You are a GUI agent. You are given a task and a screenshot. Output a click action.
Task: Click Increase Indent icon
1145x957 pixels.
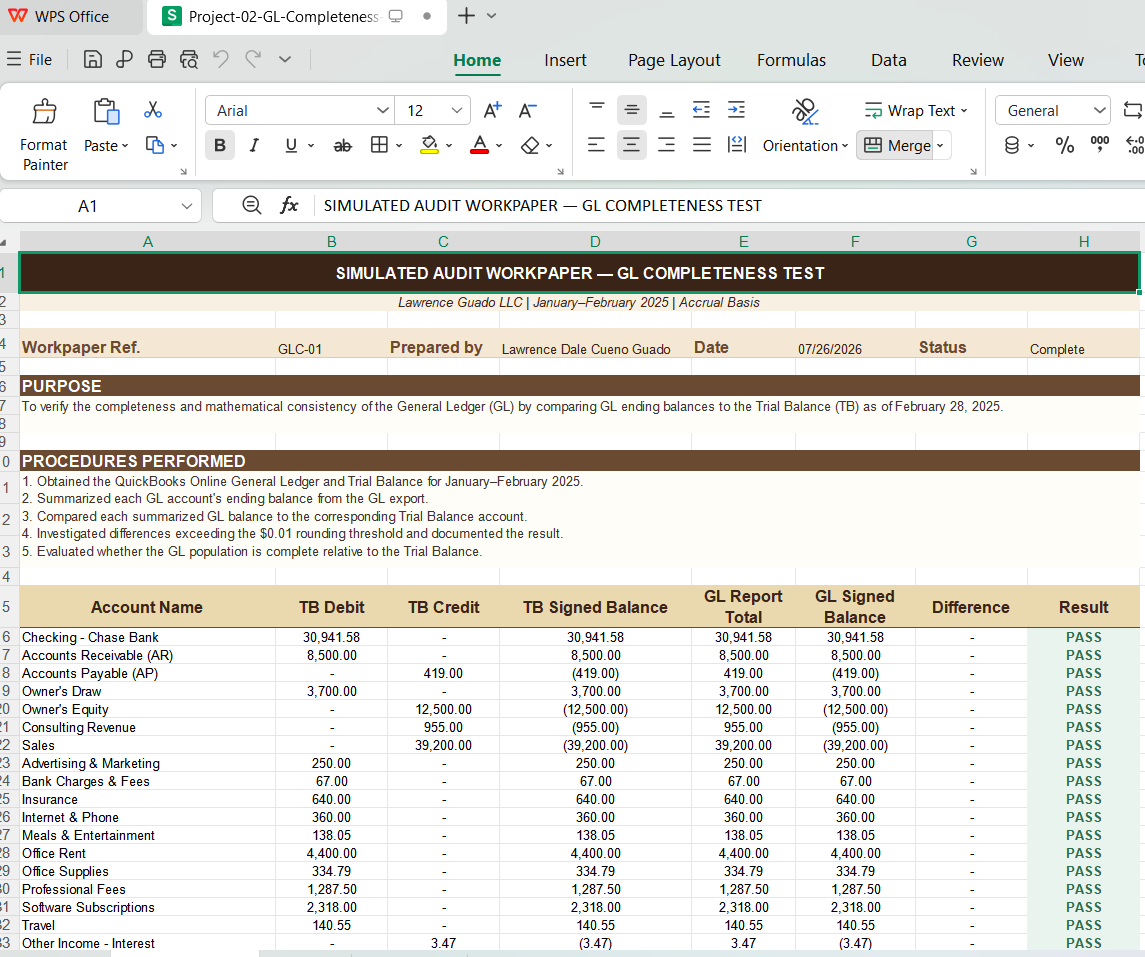click(x=737, y=110)
